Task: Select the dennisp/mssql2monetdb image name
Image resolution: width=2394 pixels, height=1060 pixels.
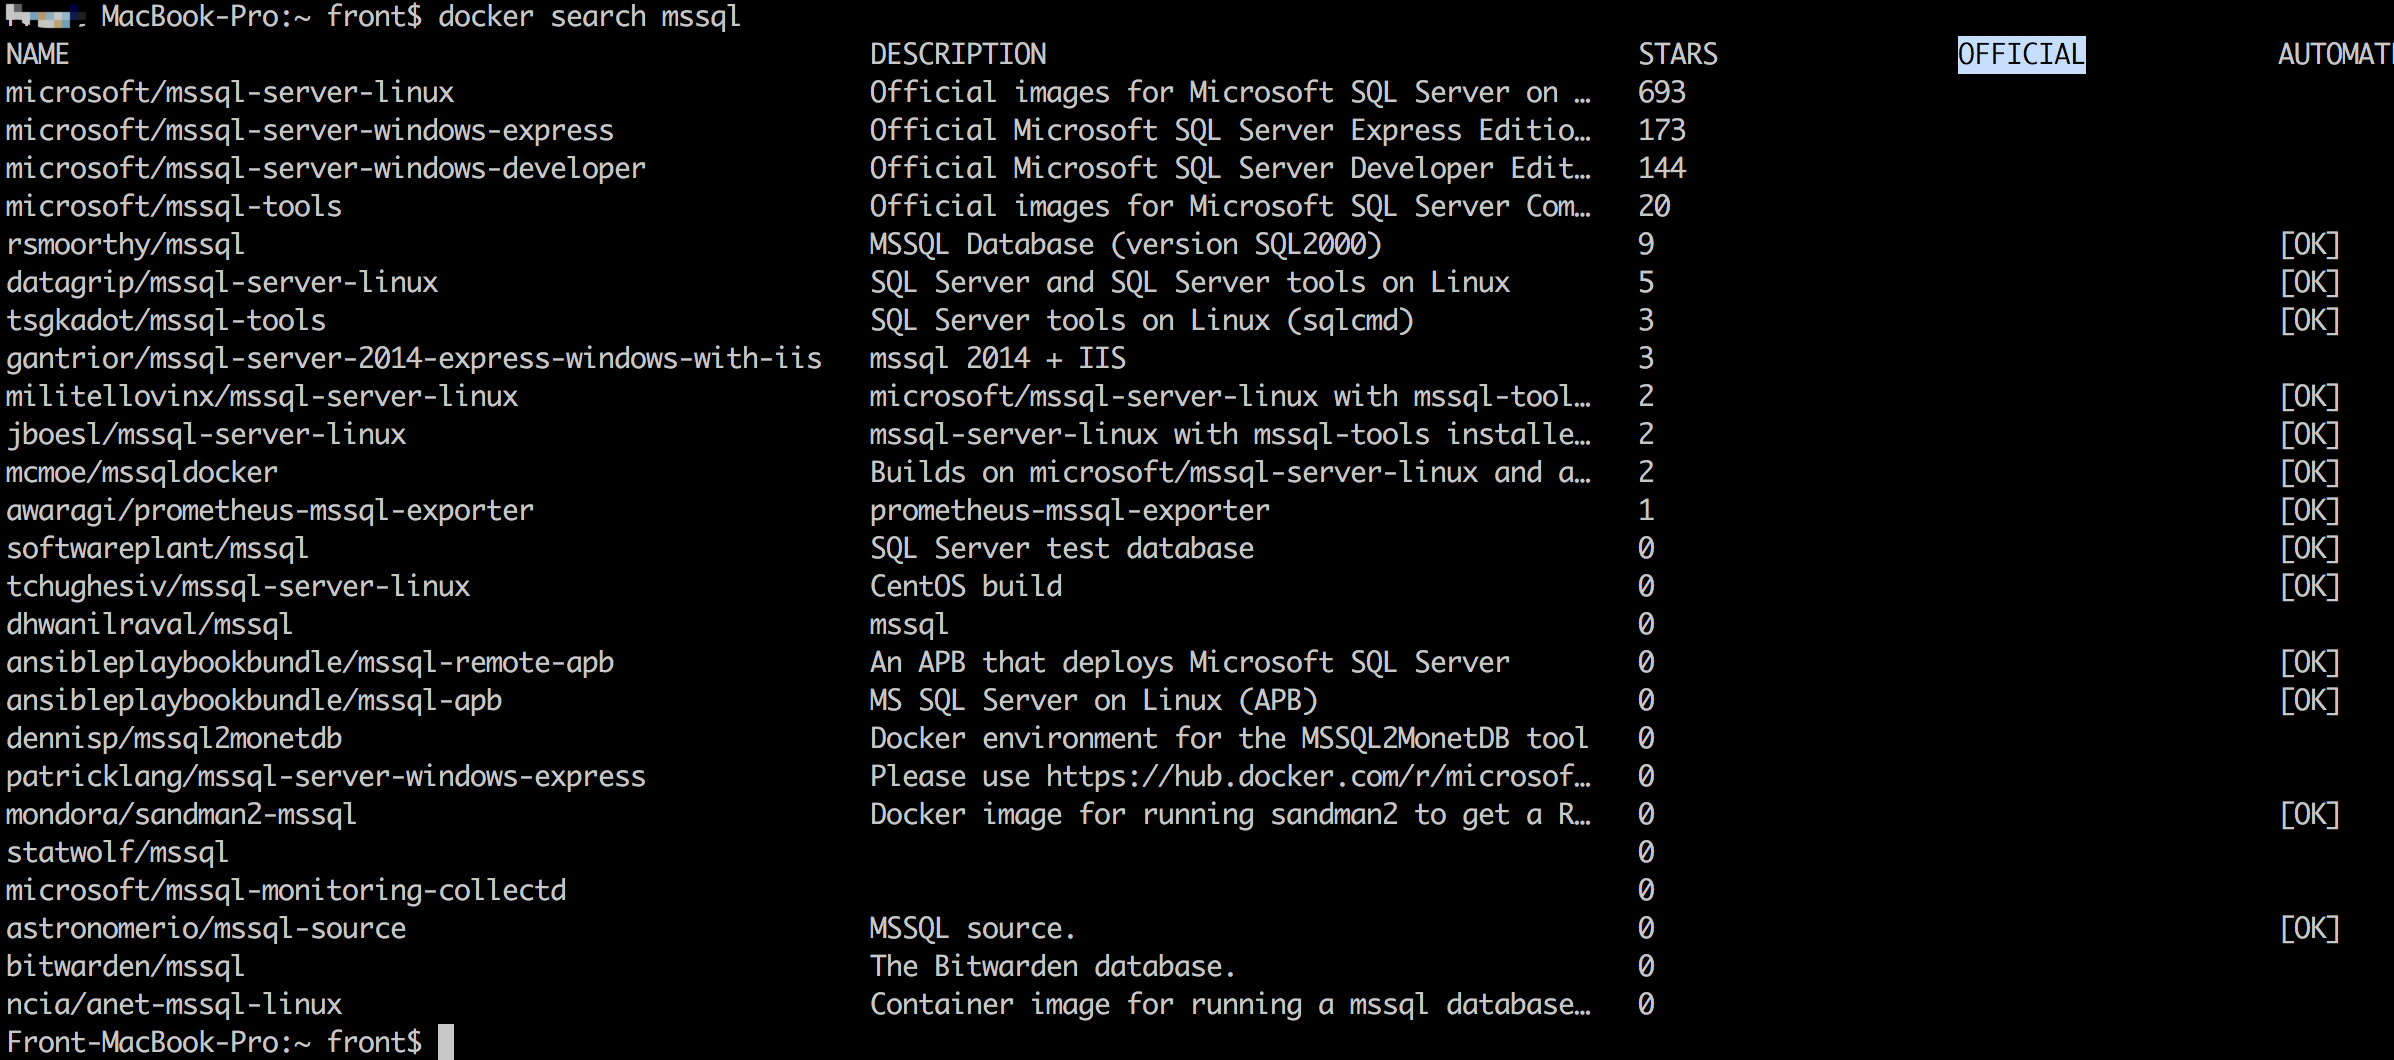Action: [x=174, y=738]
